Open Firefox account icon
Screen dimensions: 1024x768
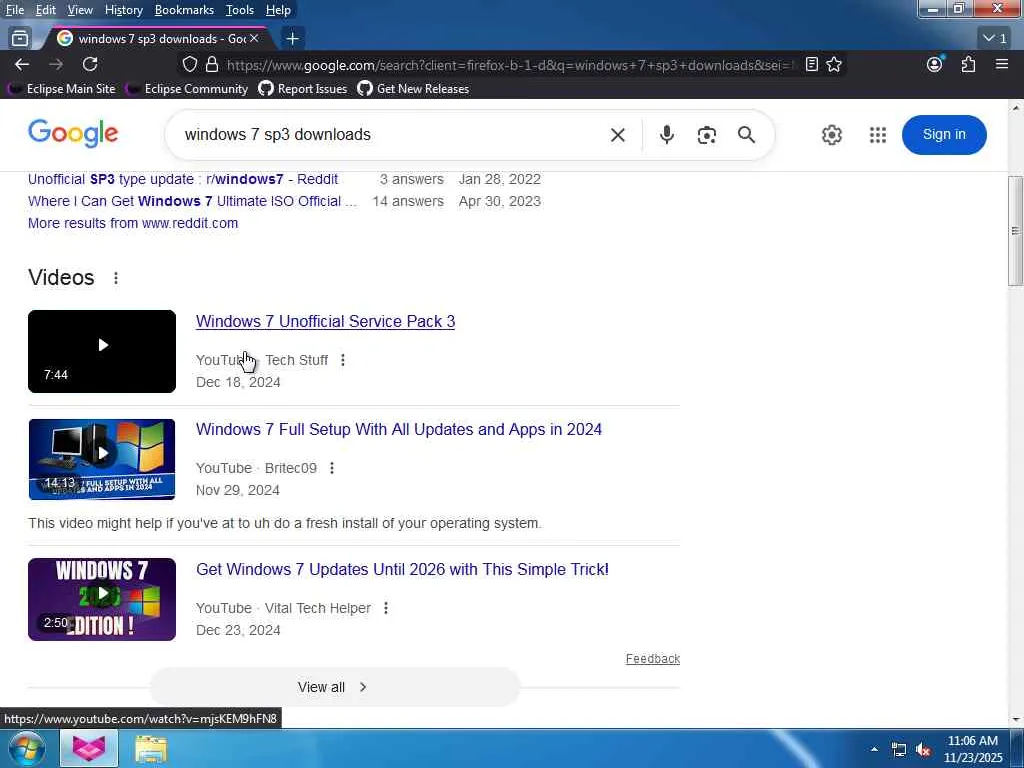tap(935, 64)
